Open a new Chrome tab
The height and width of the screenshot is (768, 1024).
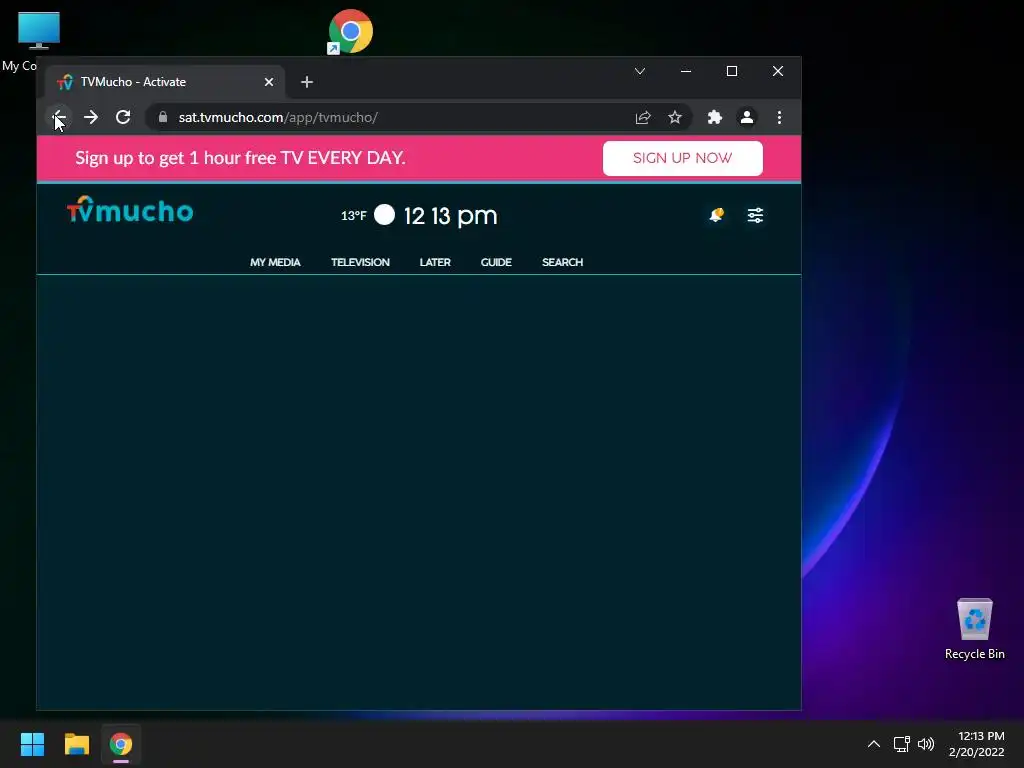[x=307, y=82]
